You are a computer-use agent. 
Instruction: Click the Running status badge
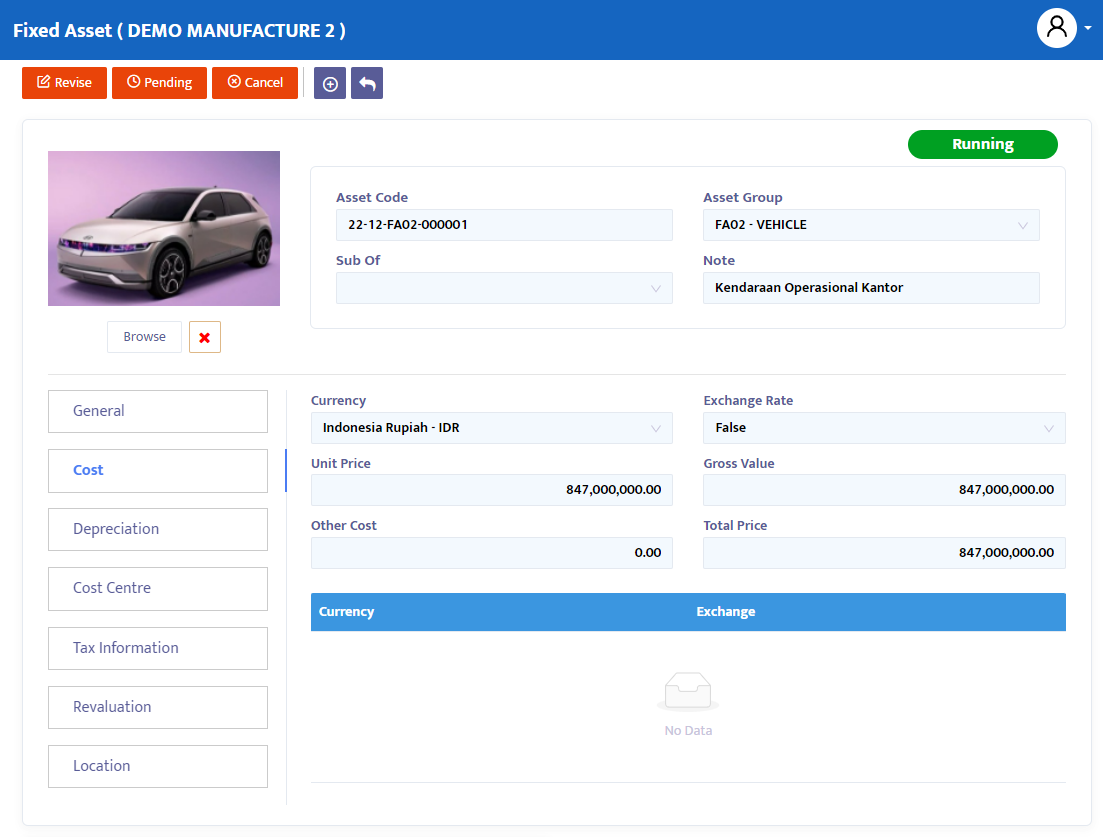[x=983, y=144]
